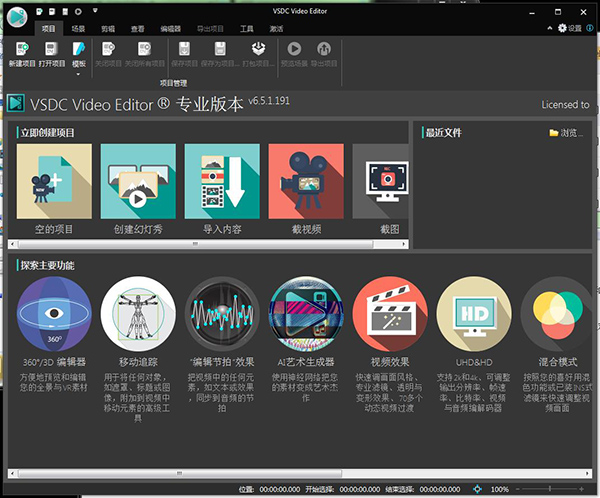The width and height of the screenshot is (600, 498).
Task: Open the 混合模式 (Blend Modes) feature icon
Action: pos(556,314)
